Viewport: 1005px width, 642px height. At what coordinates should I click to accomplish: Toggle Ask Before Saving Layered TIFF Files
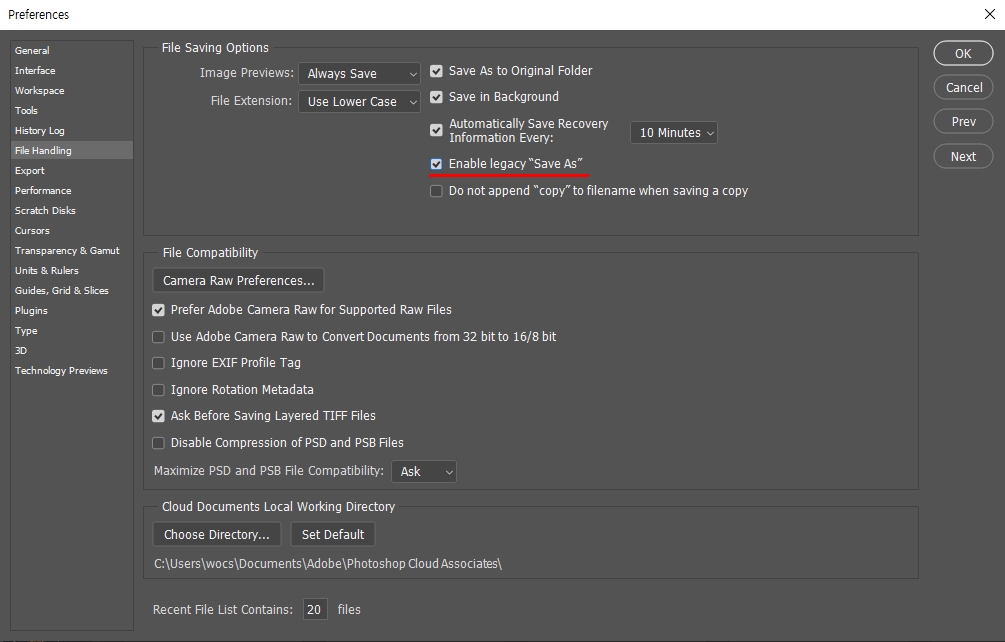158,416
